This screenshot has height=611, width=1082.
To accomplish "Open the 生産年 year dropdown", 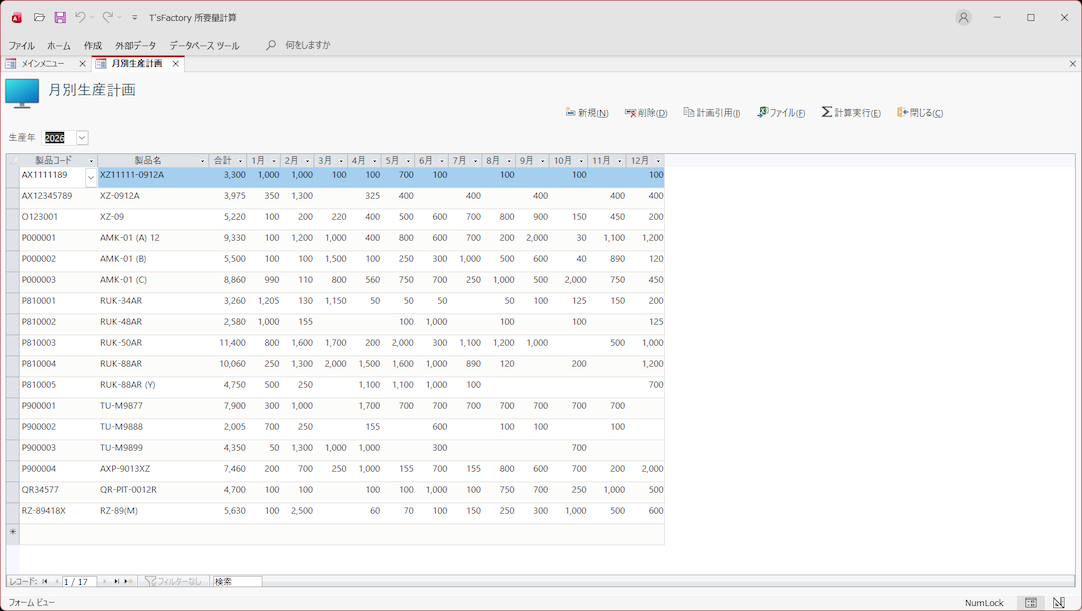I will point(82,138).
